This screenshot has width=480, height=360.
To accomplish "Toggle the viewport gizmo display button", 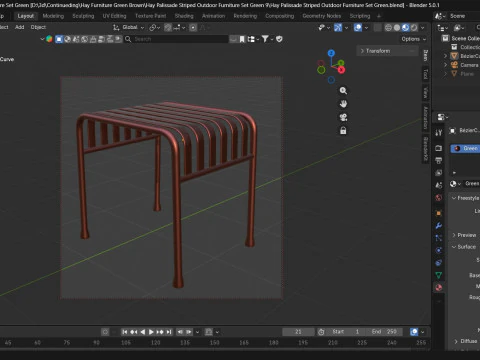I will click(338, 28).
